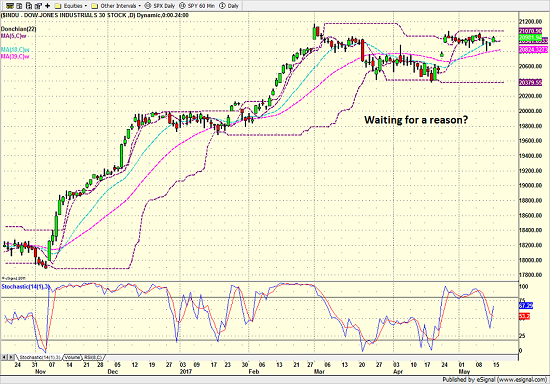Viewport: 550px width, 384px height.
Task: Click the 'Published by eSignal' link text
Action: 495,380
